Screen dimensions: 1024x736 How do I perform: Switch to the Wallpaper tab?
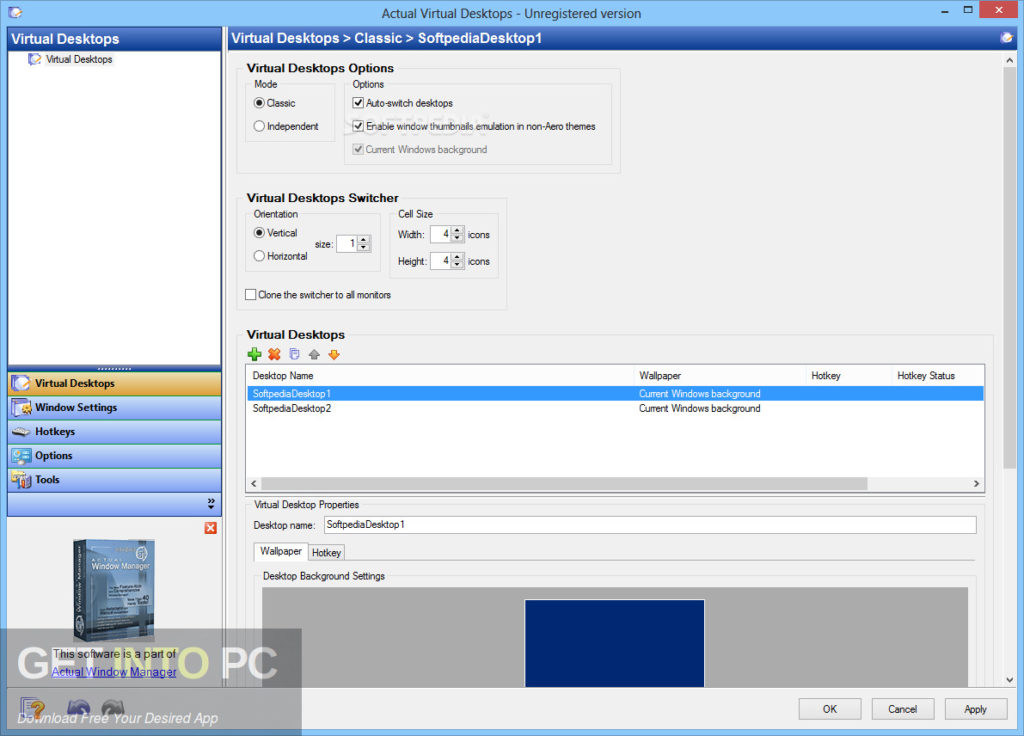[281, 551]
